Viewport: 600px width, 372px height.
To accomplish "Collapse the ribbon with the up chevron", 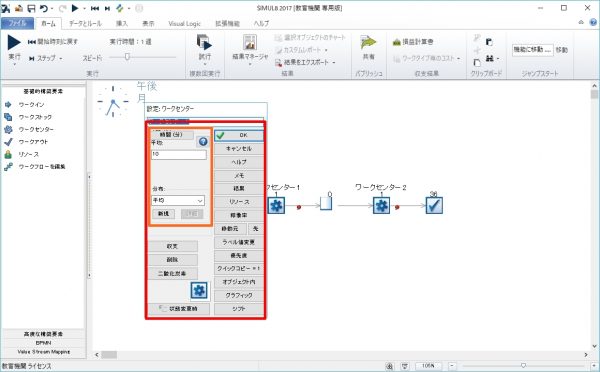I will pos(581,23).
